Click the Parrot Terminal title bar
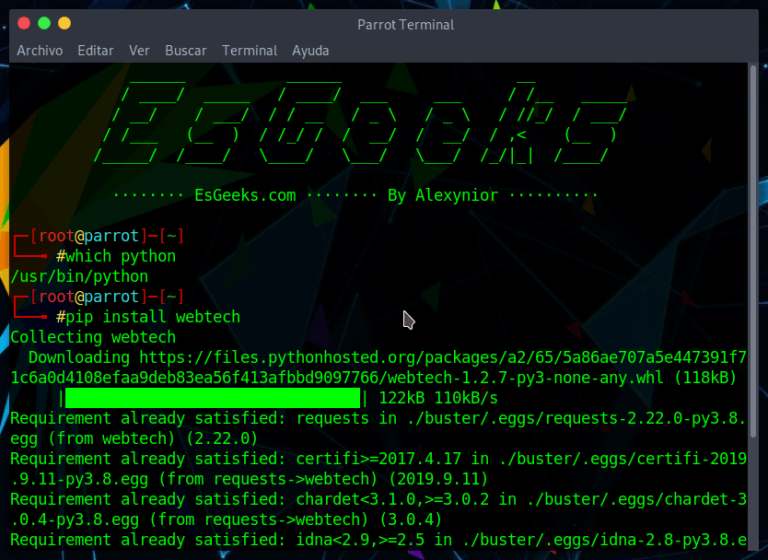Image resolution: width=768 pixels, height=560 pixels. (x=406, y=24)
